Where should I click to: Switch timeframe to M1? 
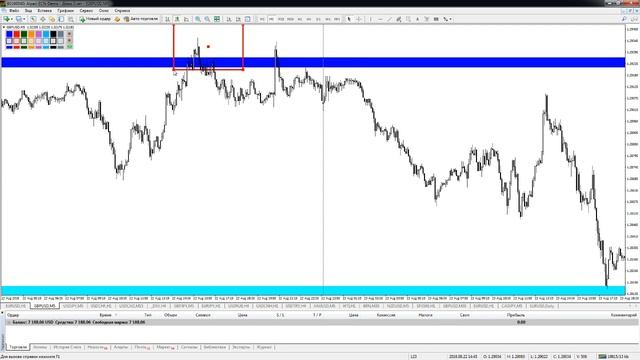[x=262, y=19]
